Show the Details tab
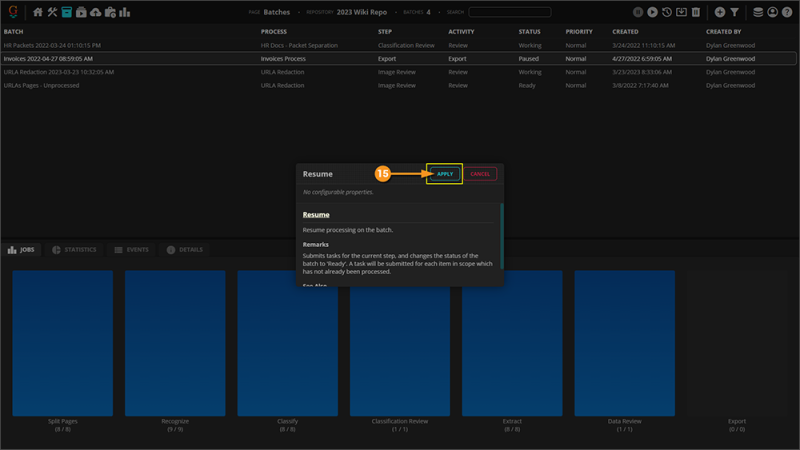The image size is (800, 450). tap(184, 250)
